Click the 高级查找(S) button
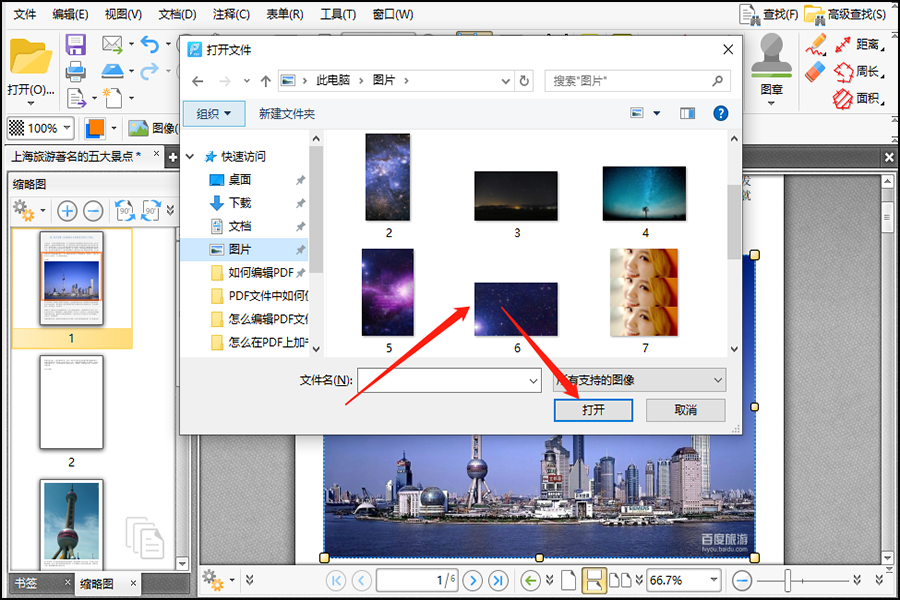 pyautogui.click(x=844, y=14)
